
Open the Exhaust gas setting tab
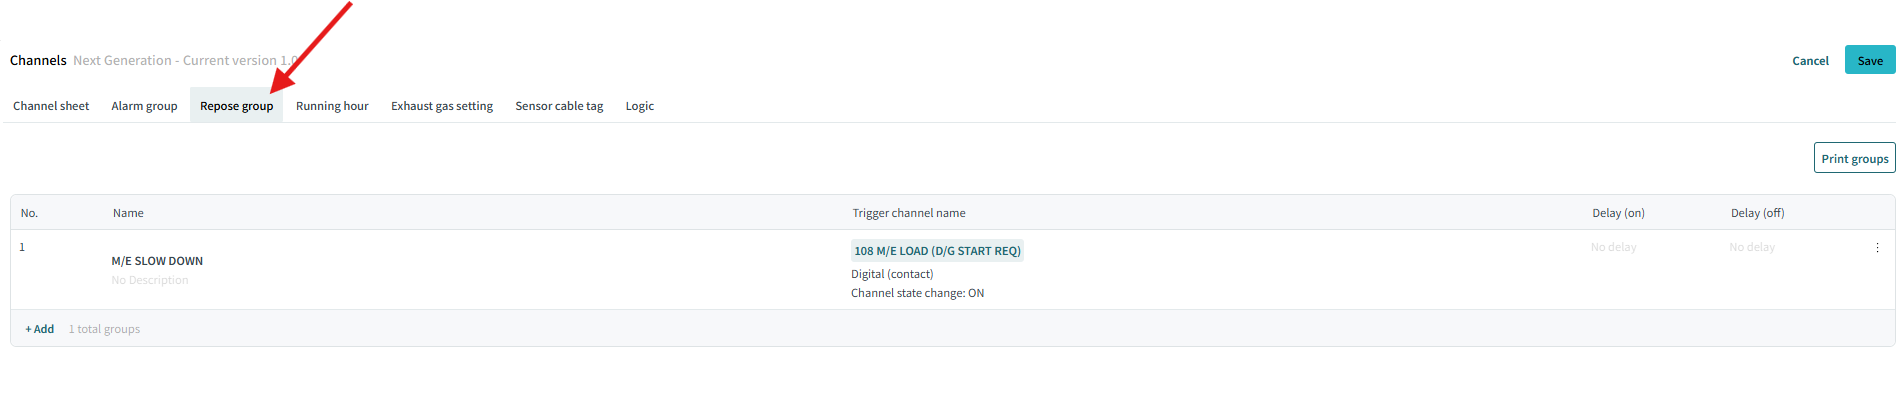442,106
